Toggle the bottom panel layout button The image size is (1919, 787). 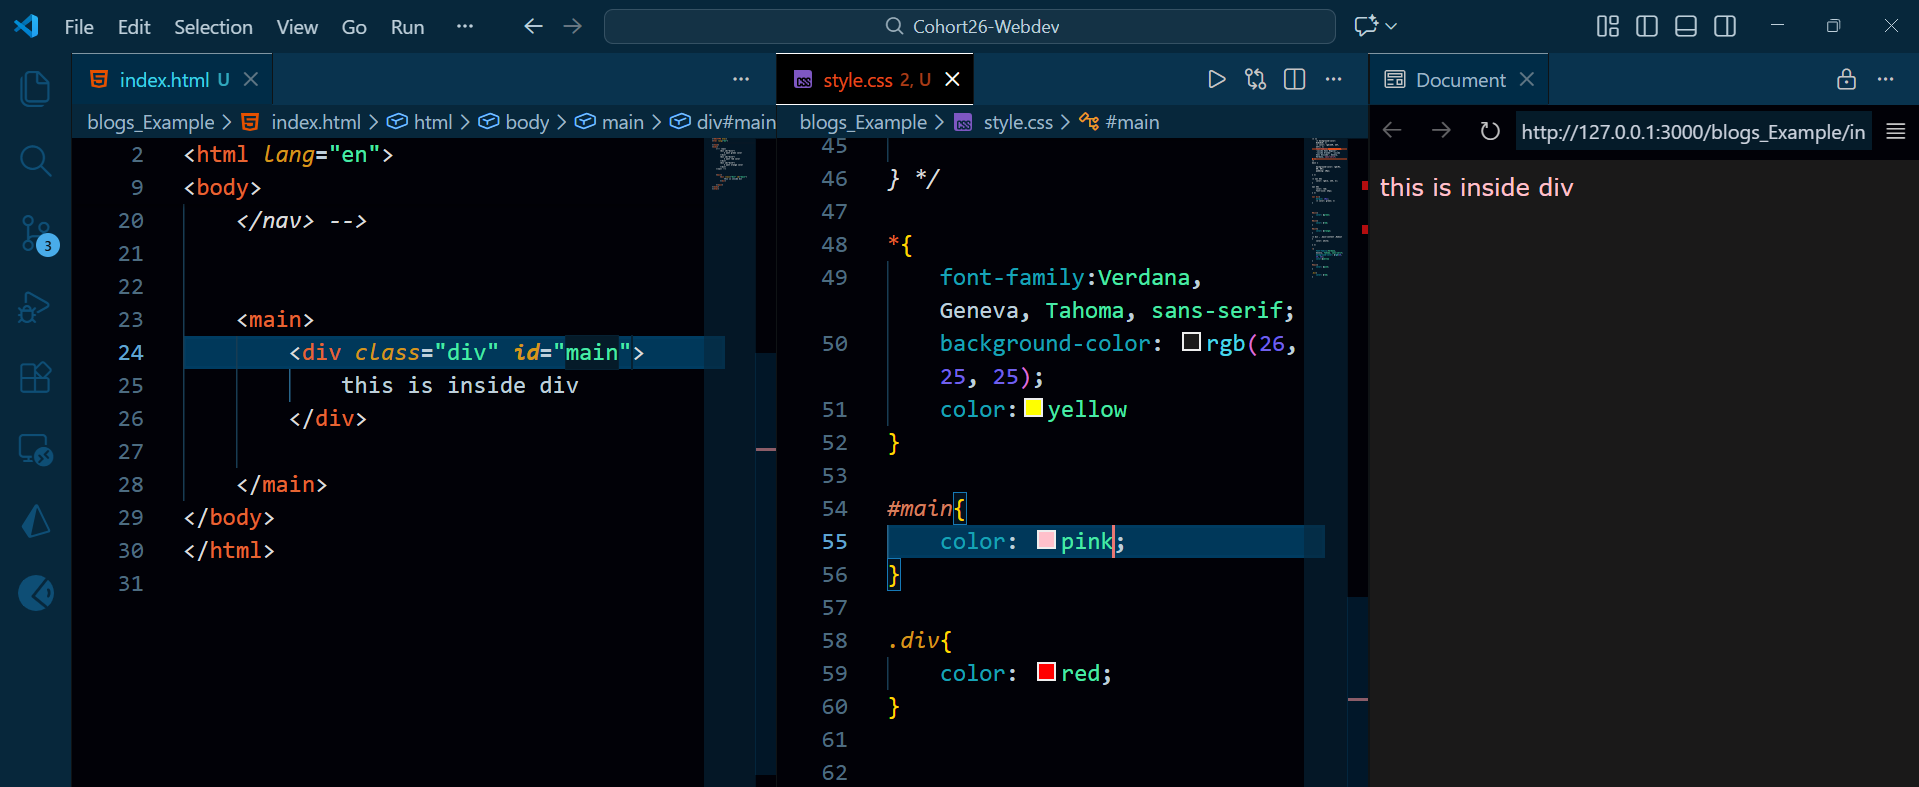(x=1685, y=27)
